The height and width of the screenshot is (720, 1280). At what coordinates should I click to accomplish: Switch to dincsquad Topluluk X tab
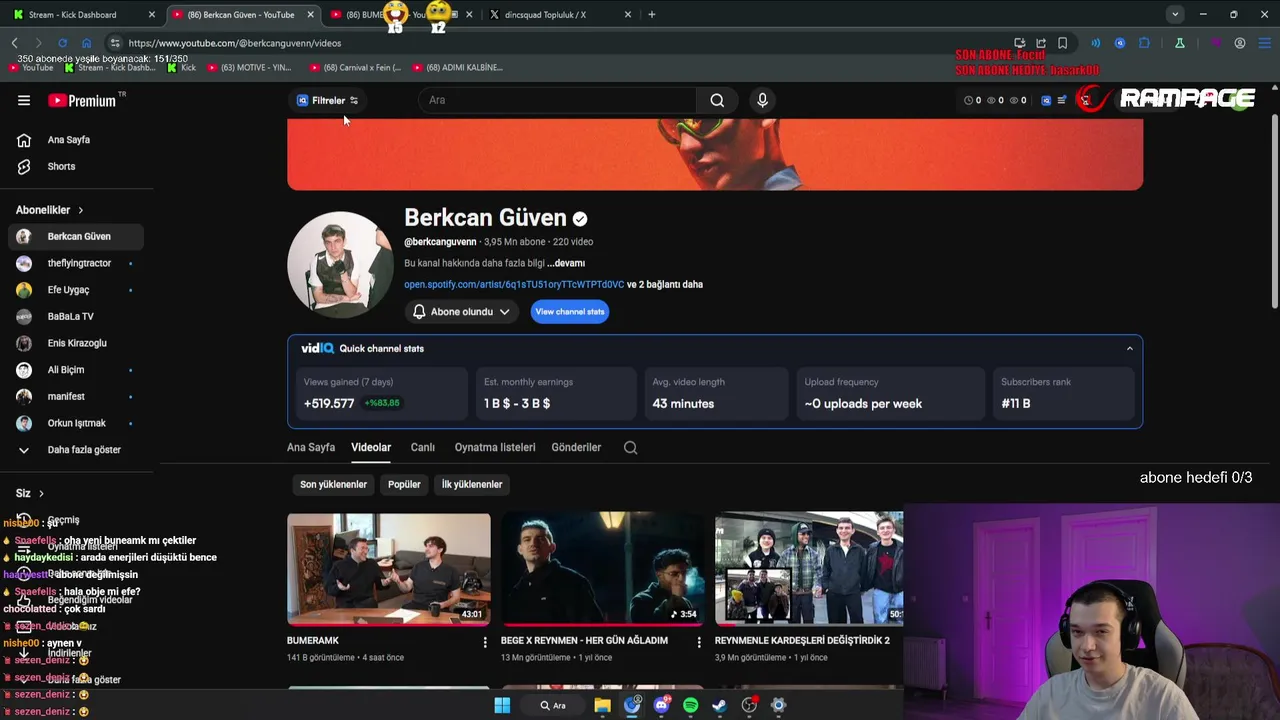point(560,15)
